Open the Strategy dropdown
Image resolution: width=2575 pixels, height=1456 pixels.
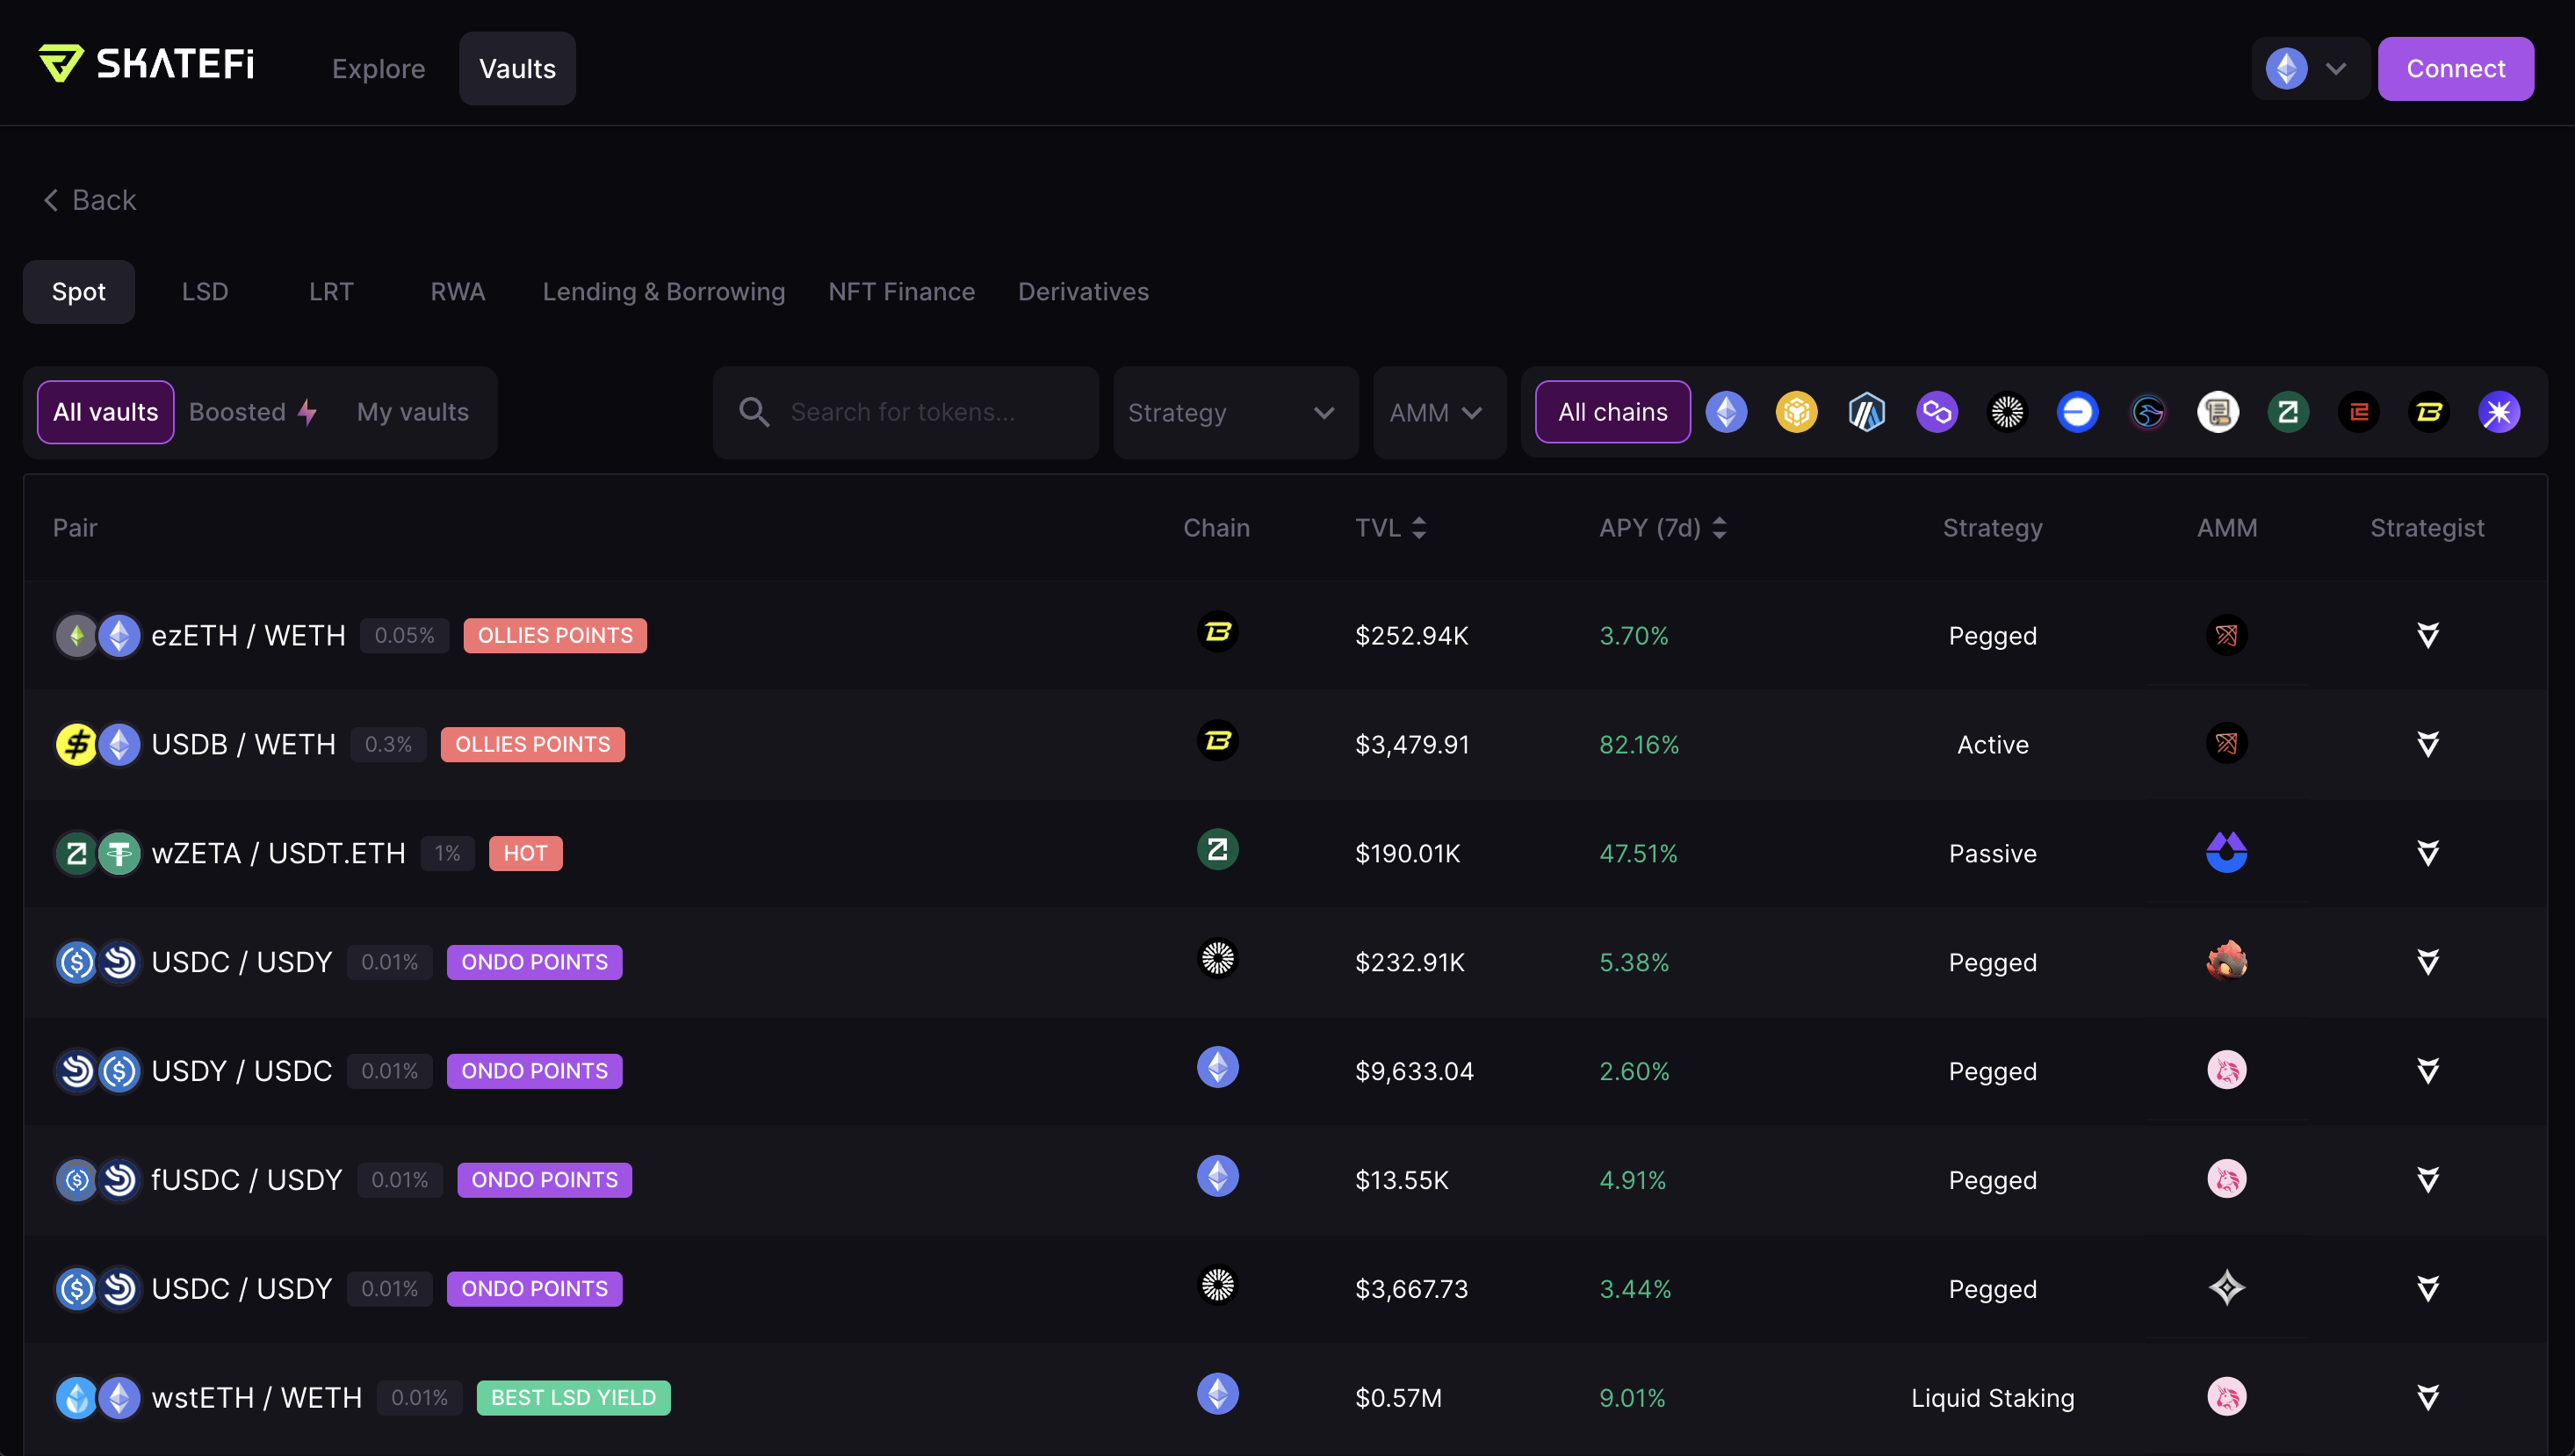(1235, 412)
